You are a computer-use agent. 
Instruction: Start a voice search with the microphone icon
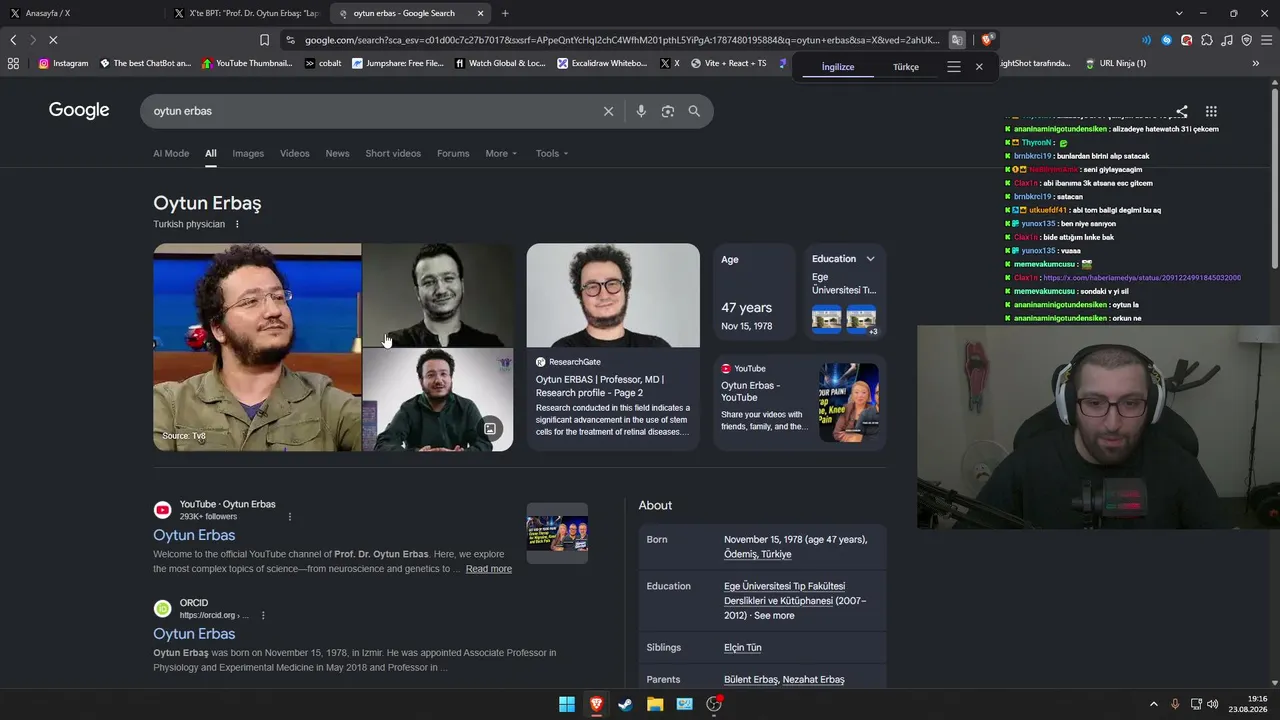click(641, 111)
